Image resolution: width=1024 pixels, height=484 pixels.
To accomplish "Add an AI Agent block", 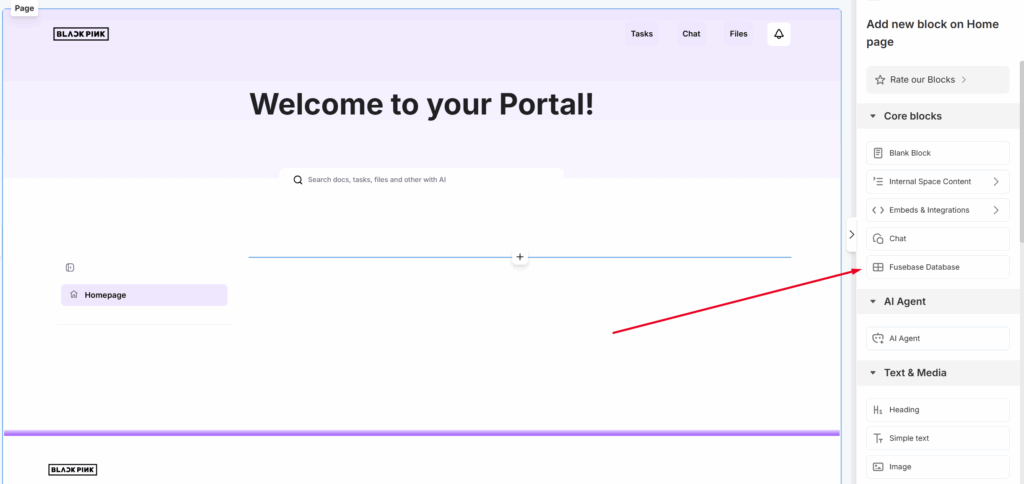I will (x=937, y=338).
